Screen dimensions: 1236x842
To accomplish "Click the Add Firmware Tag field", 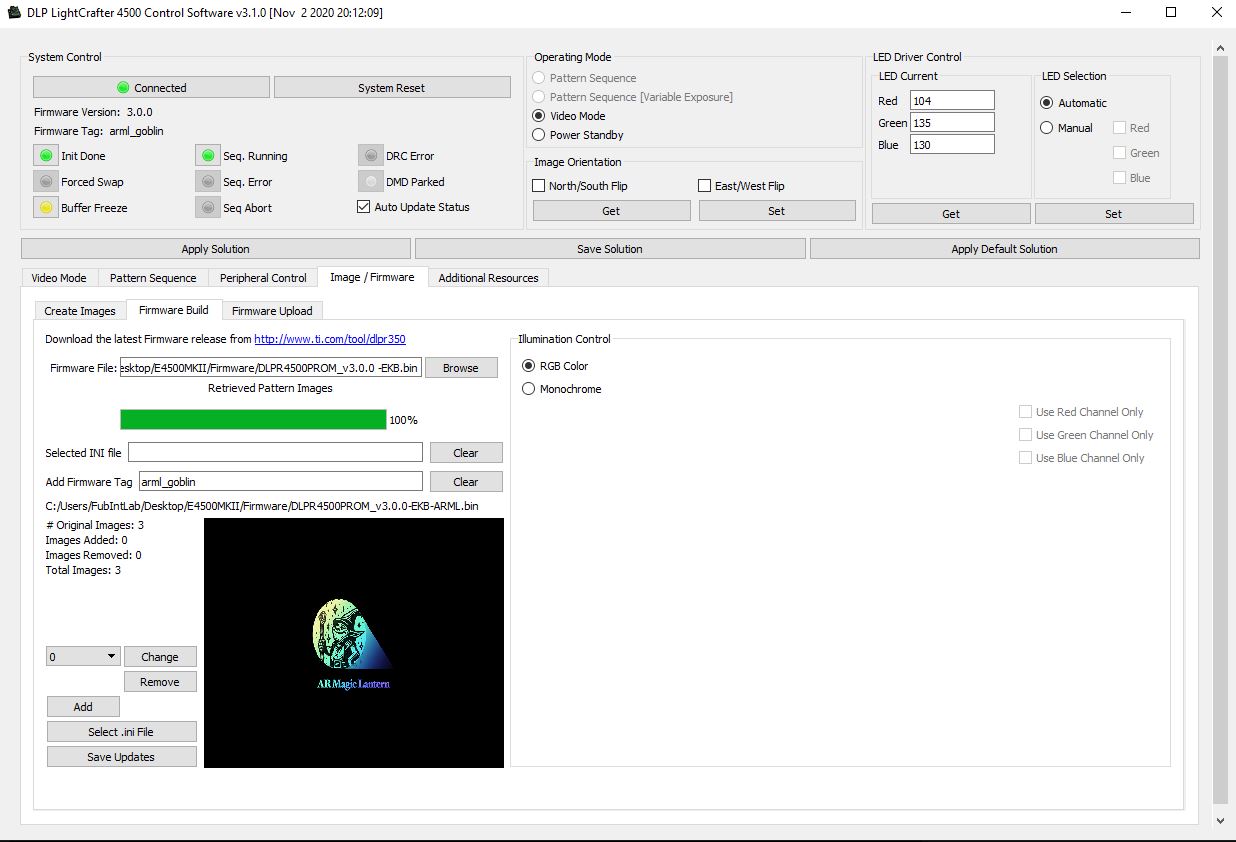I will (280, 482).
